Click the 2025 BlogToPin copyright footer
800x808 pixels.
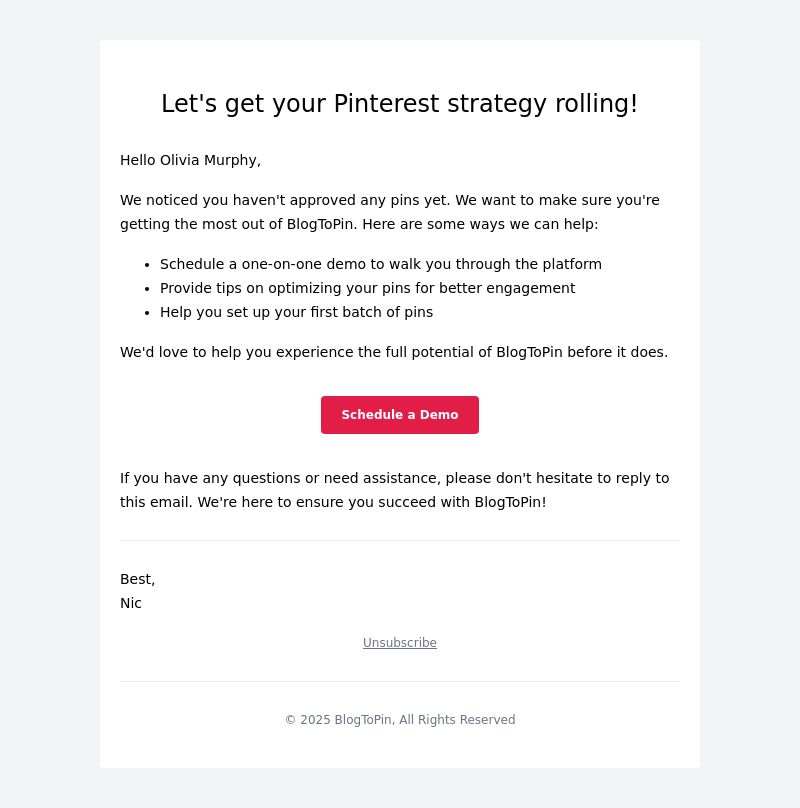tap(400, 720)
